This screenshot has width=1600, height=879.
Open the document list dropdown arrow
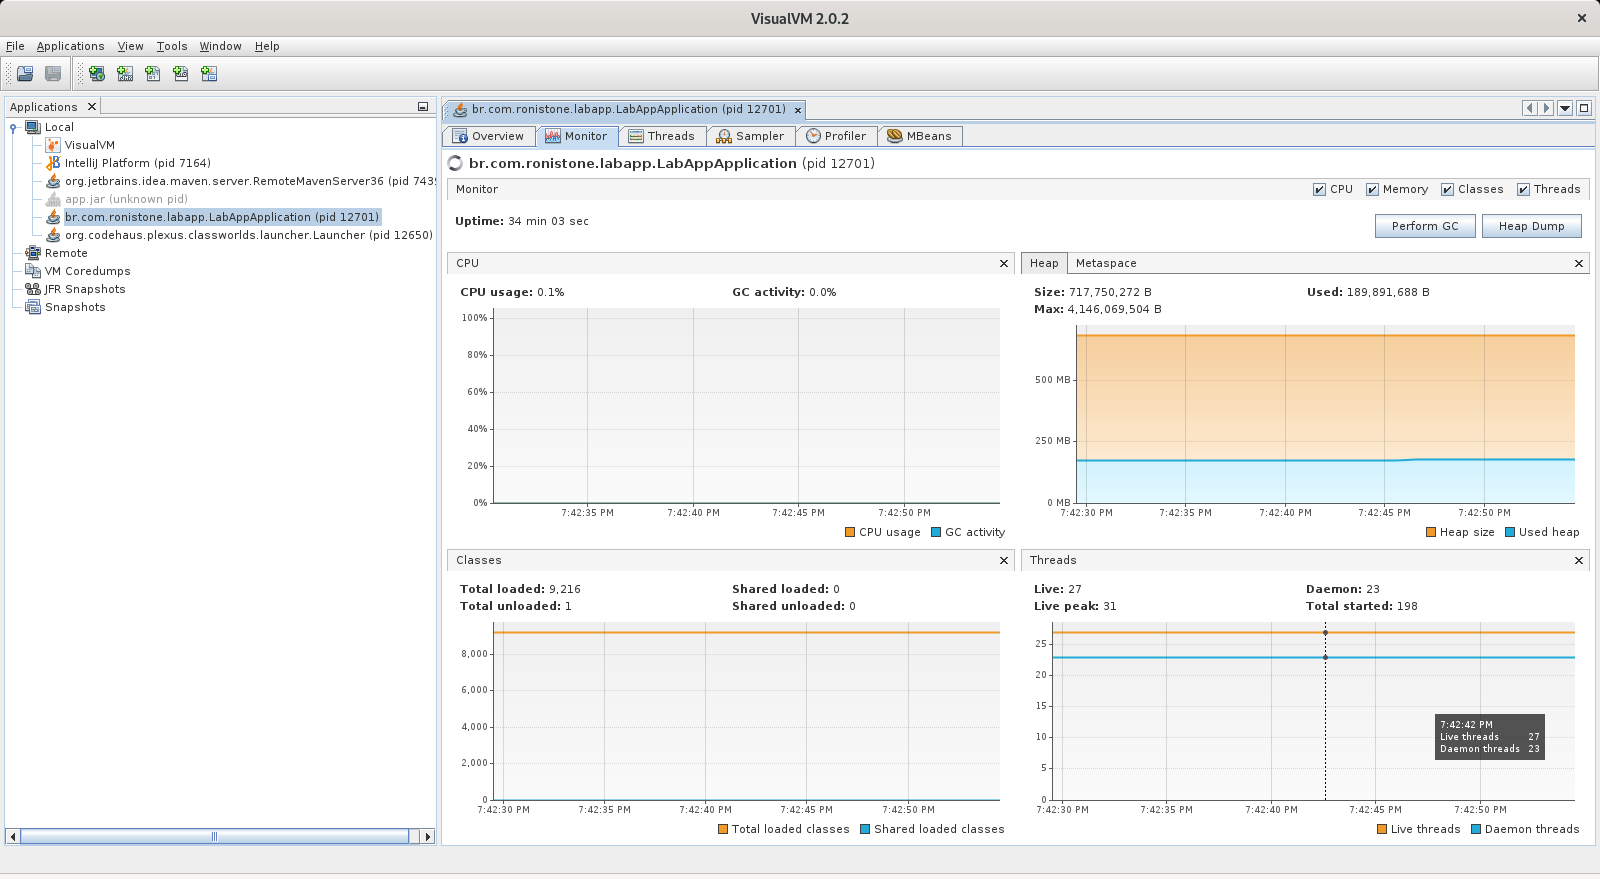click(x=1565, y=108)
